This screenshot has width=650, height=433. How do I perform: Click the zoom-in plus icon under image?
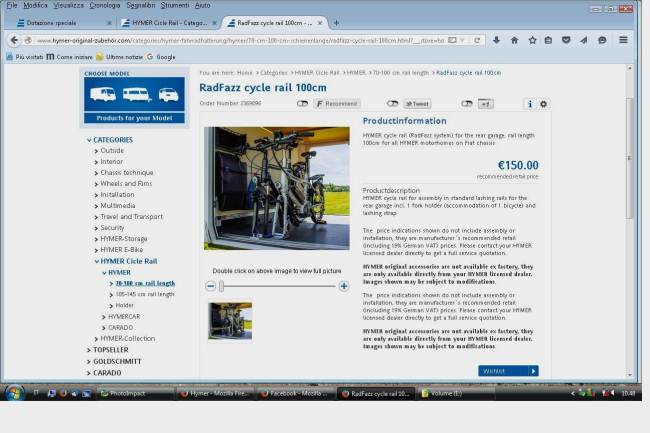click(x=343, y=286)
